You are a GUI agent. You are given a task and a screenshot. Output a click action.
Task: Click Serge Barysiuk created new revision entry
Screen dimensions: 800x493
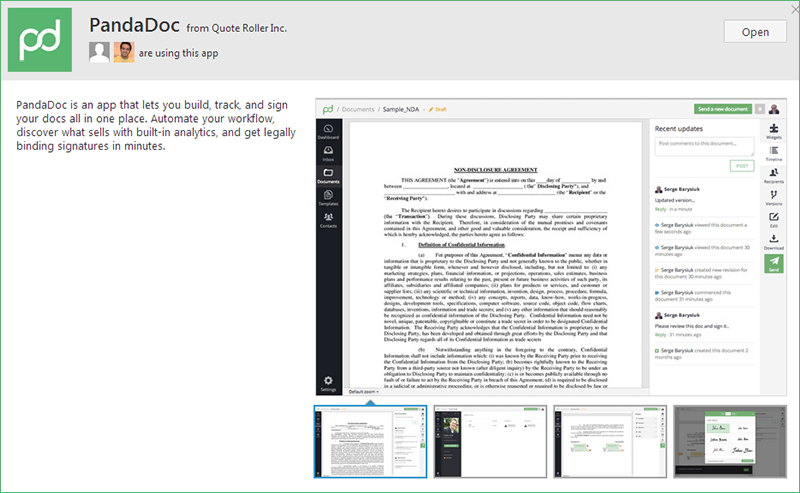702,273
